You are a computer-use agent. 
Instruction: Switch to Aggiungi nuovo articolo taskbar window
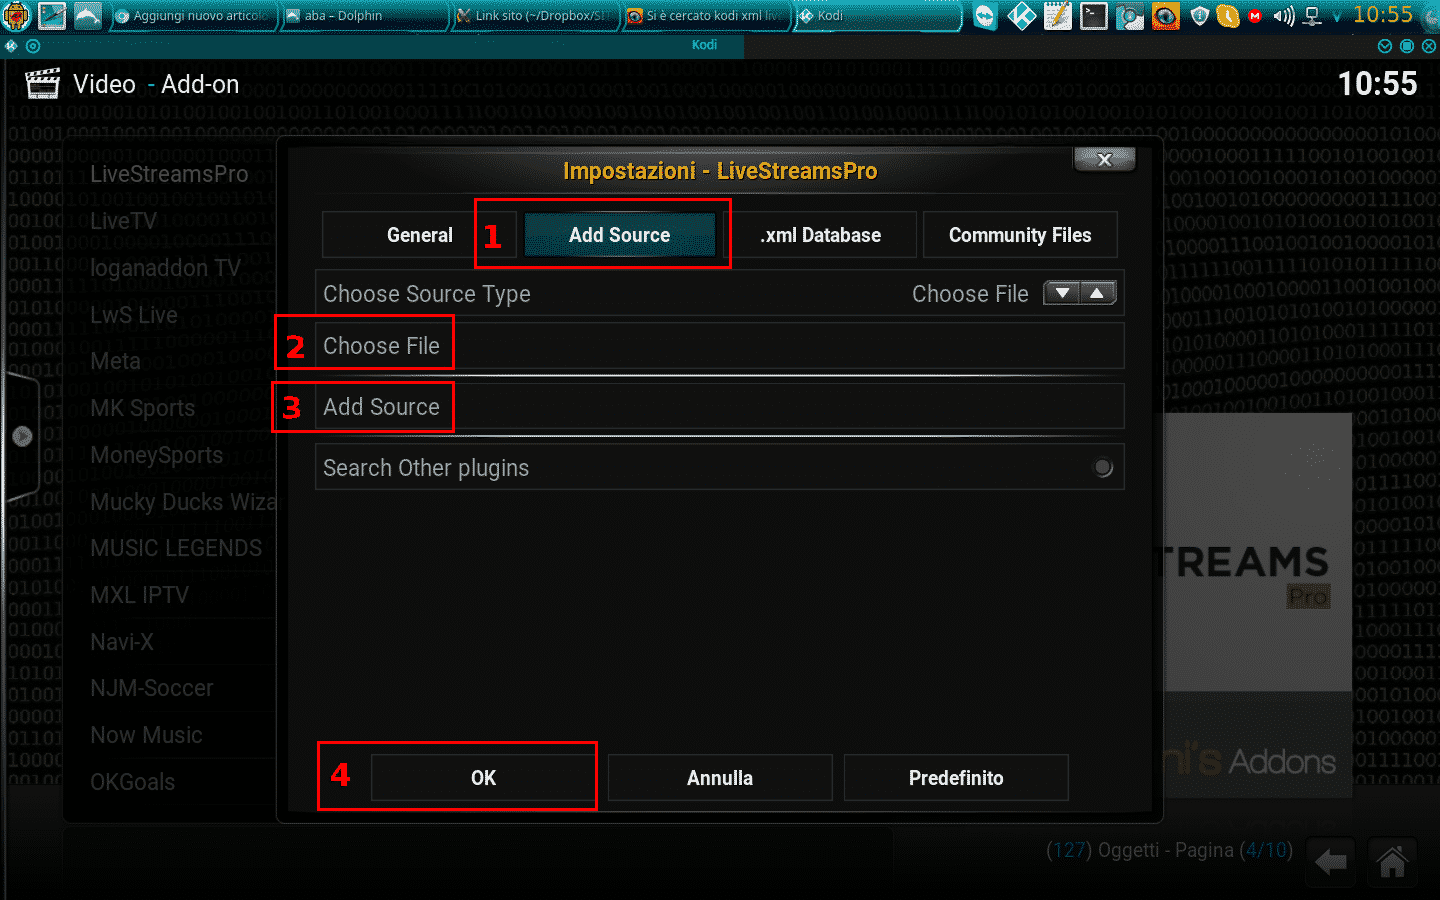click(192, 16)
